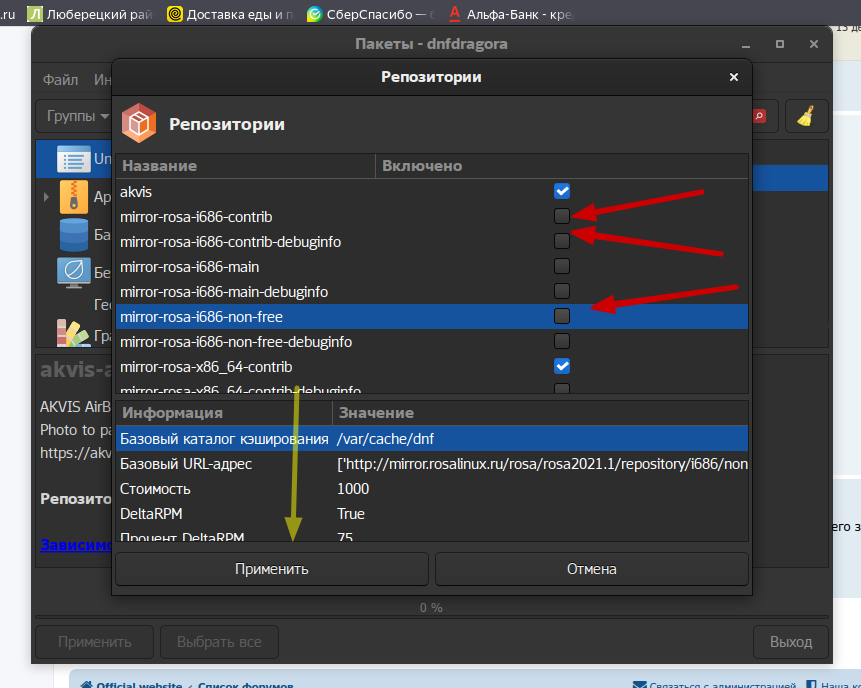
Task: Click the Repositories dialog box icon
Action: coord(139,123)
